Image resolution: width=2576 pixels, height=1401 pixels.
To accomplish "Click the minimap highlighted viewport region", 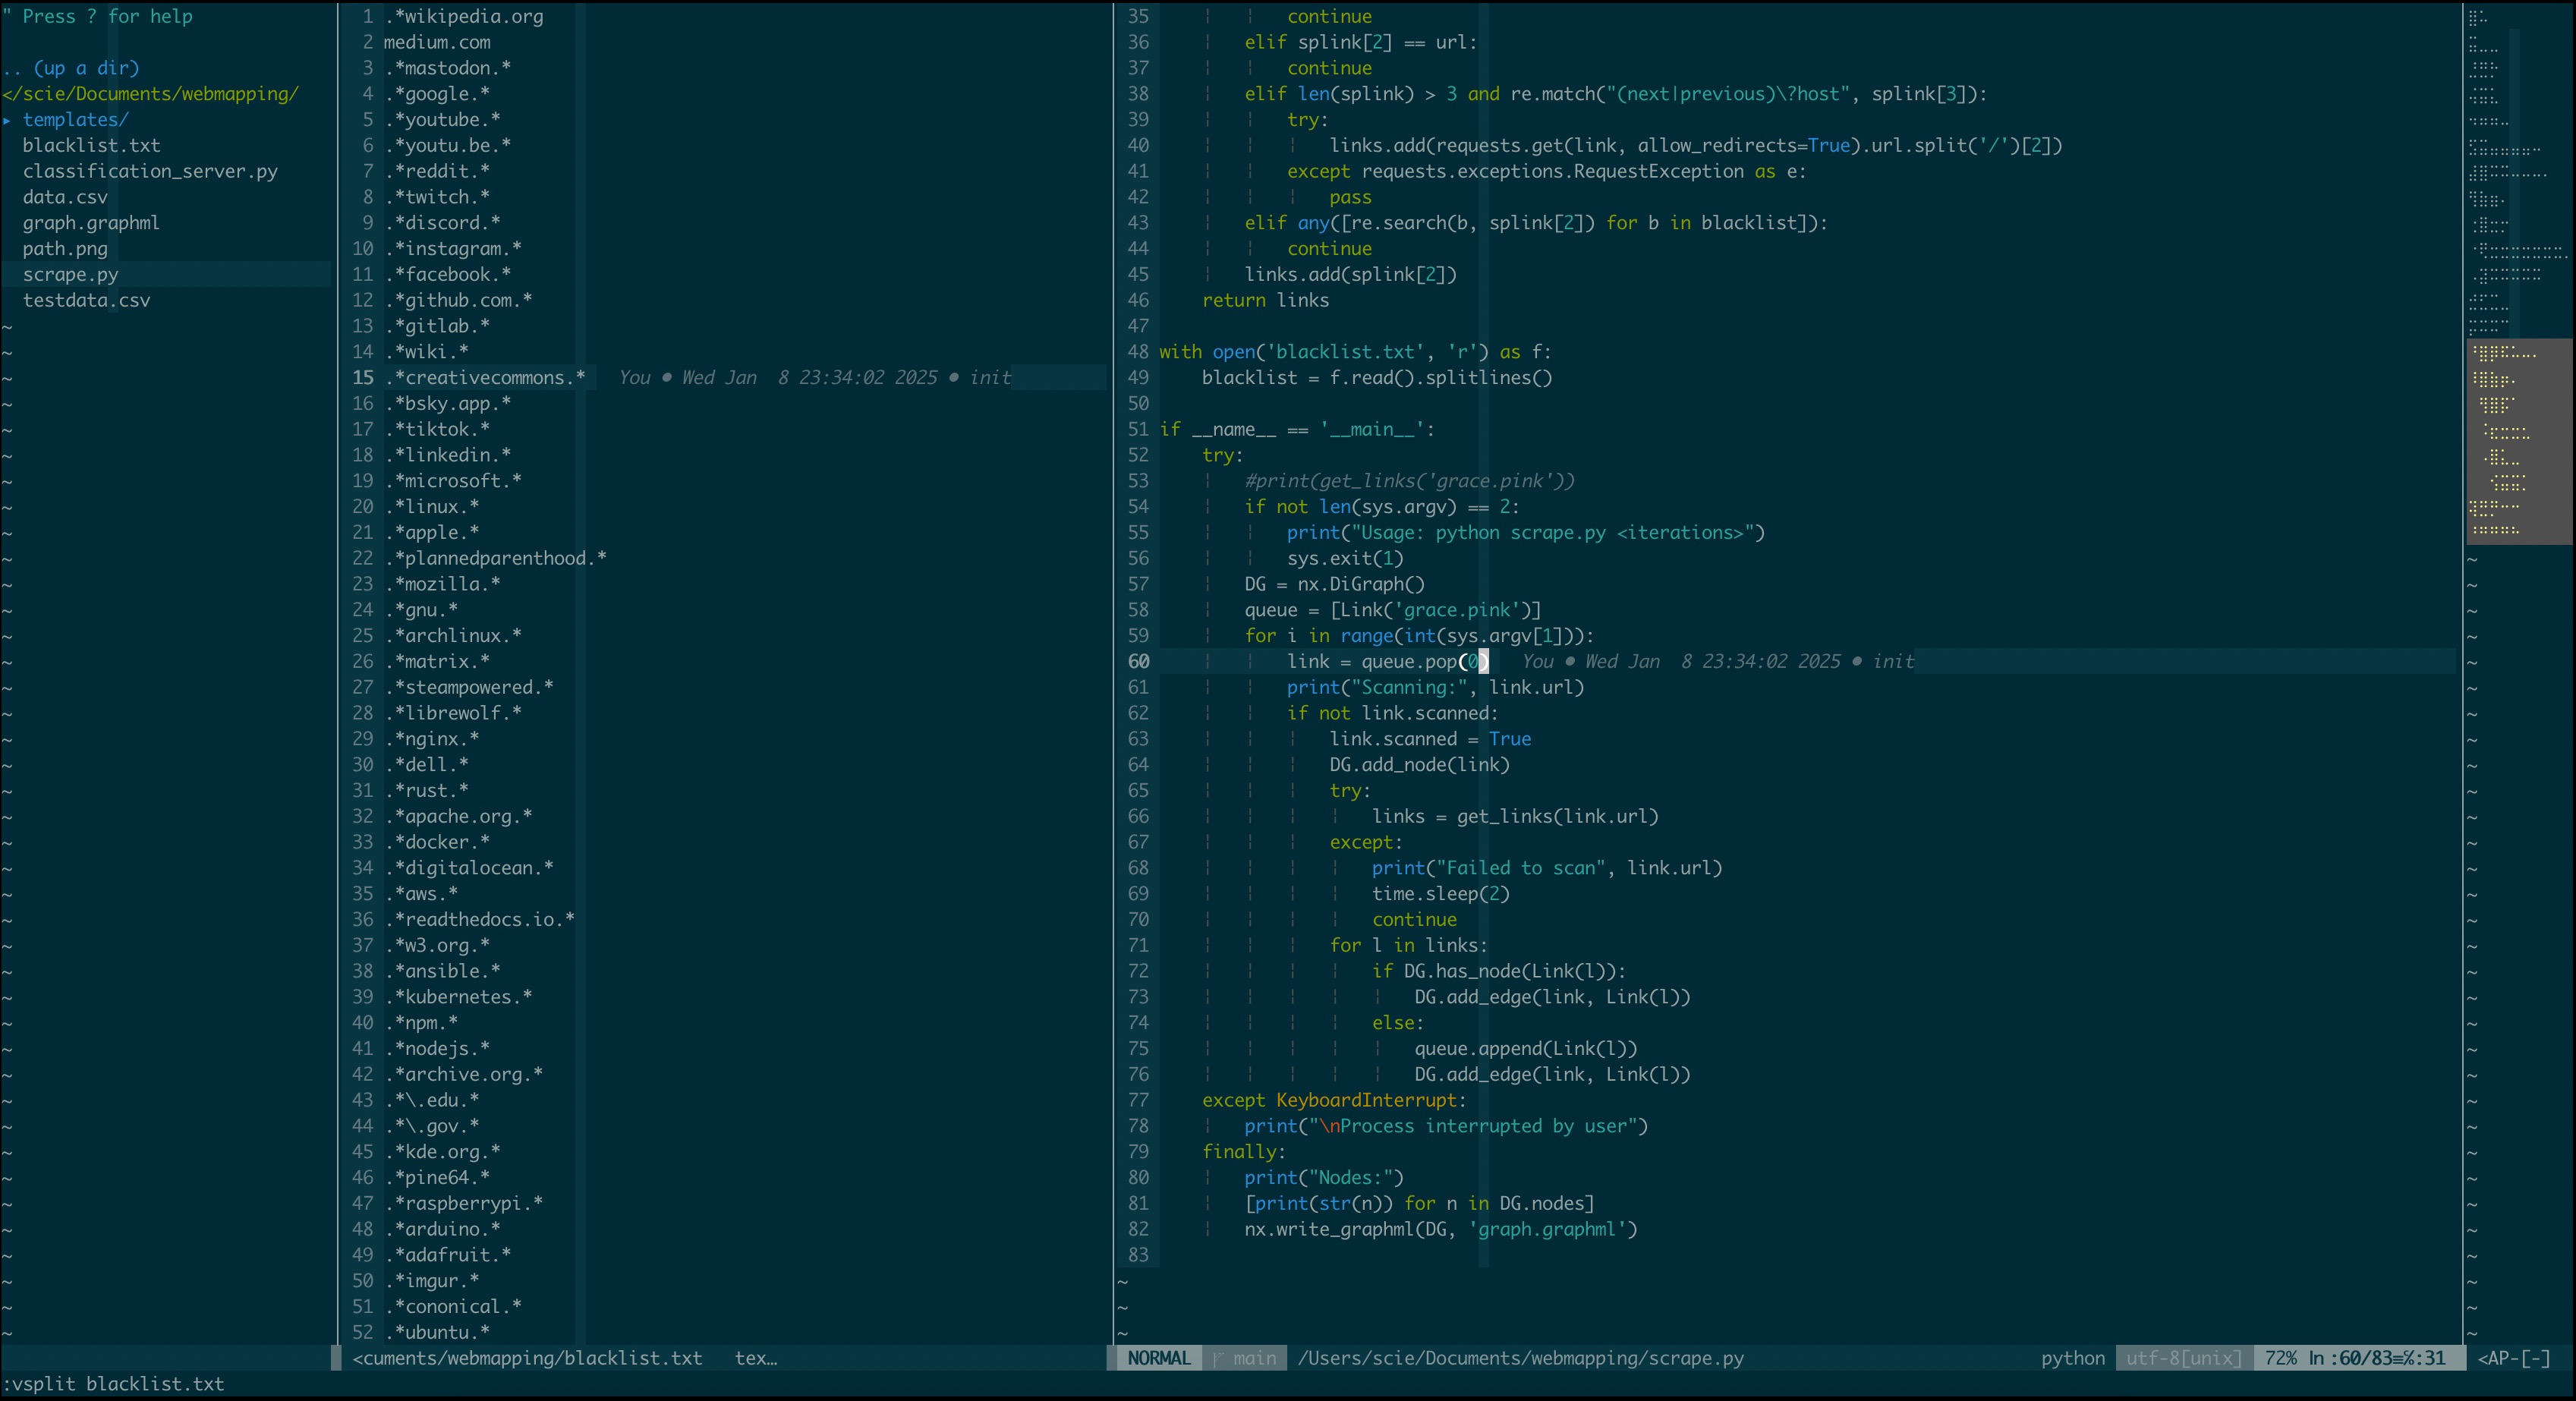I will click(x=2517, y=441).
